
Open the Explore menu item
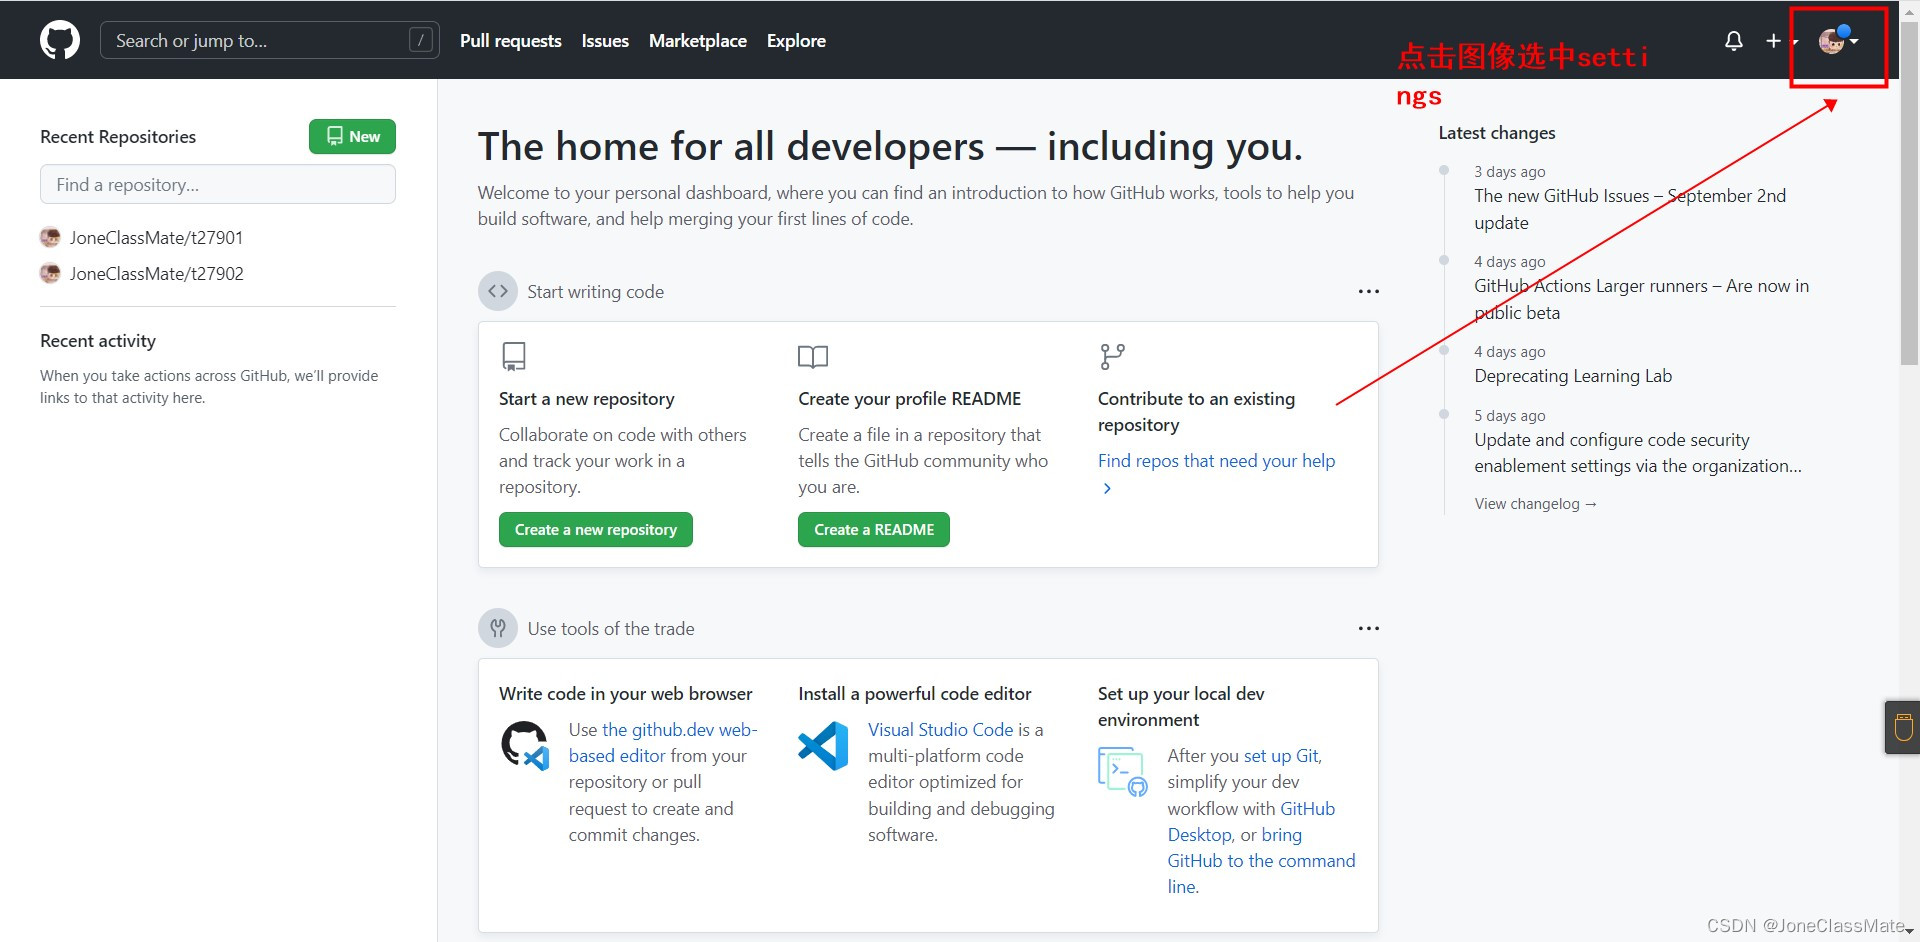796,41
